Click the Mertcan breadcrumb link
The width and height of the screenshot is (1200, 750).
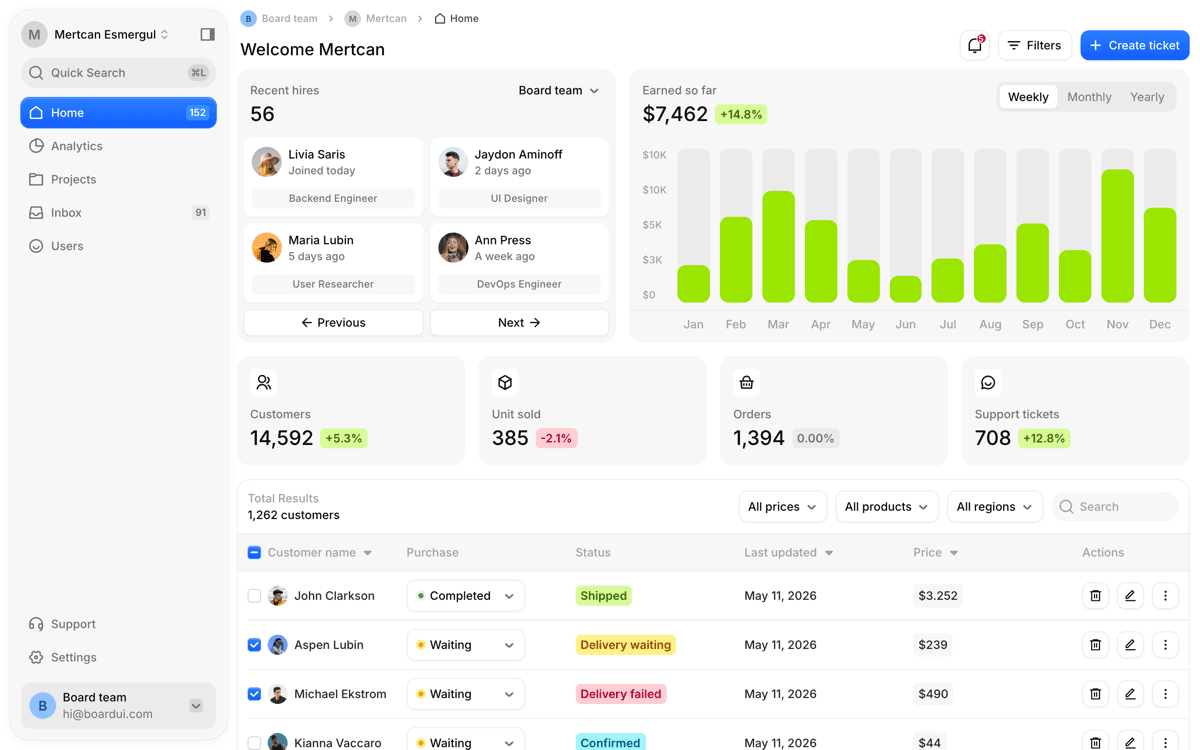pyautogui.click(x=386, y=19)
